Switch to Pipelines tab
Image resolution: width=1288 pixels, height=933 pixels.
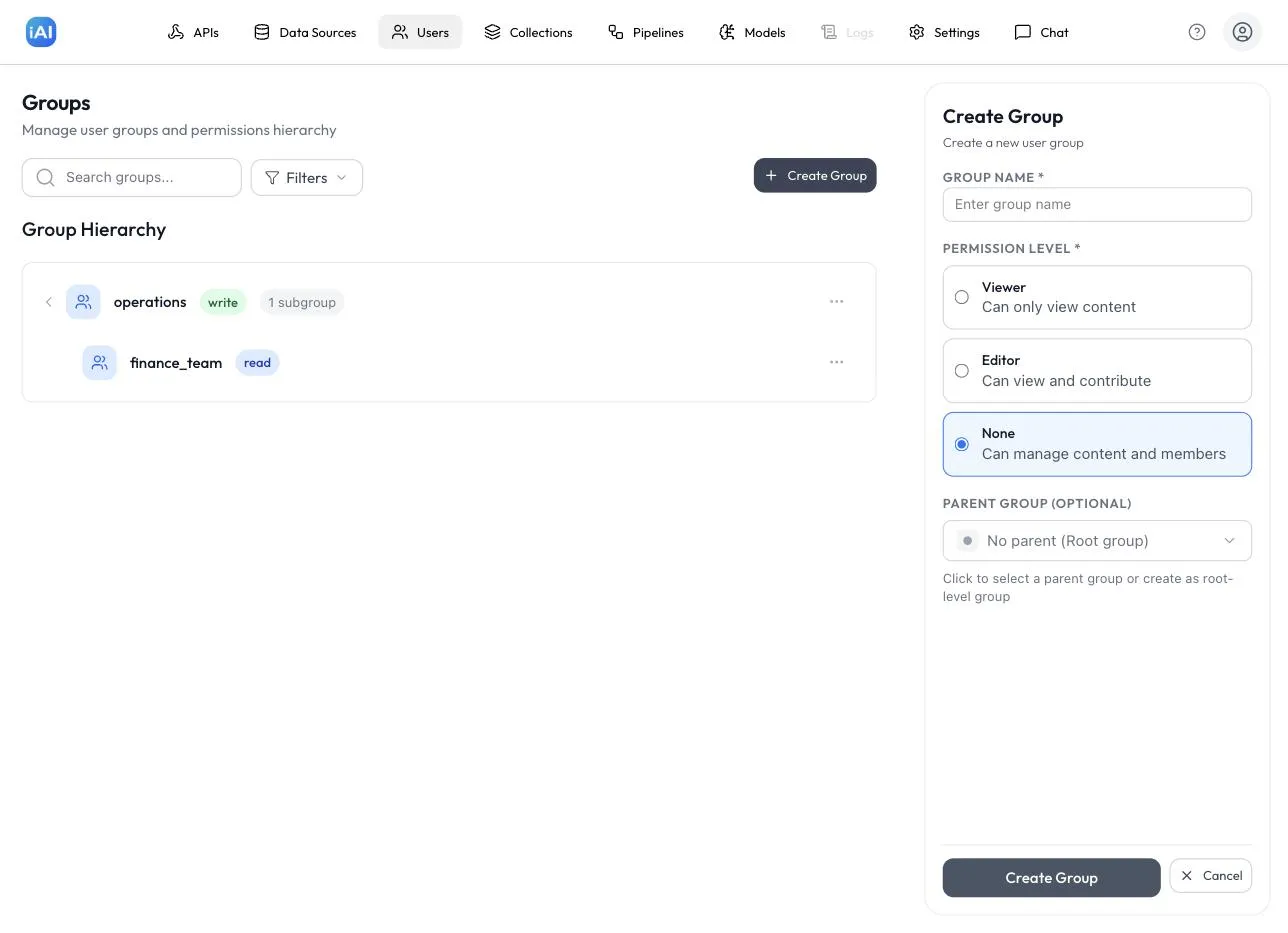pyautogui.click(x=646, y=32)
